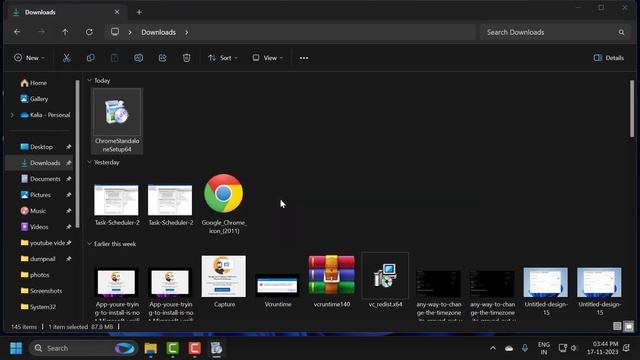Click the This PC monitor icon in address bar
The image size is (640, 360).
(115, 32)
